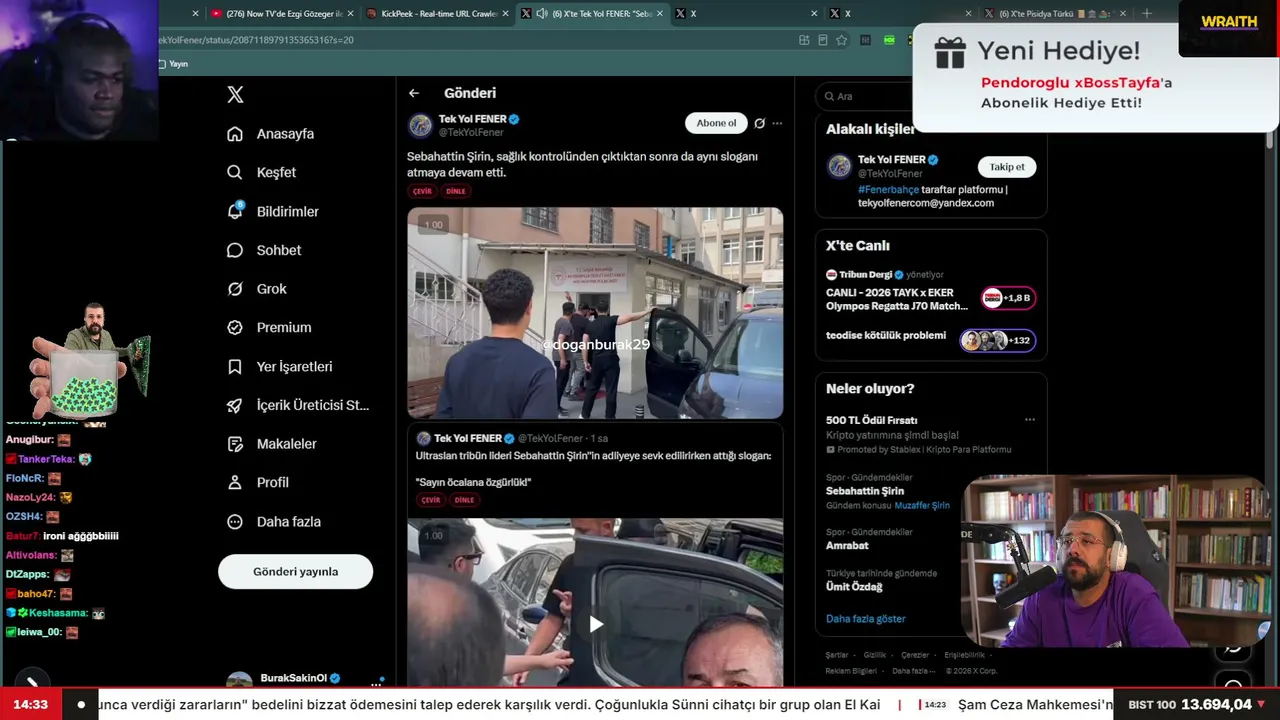Open options for the 500 TL Ödül Fırsatı ad

pyautogui.click(x=1030, y=420)
